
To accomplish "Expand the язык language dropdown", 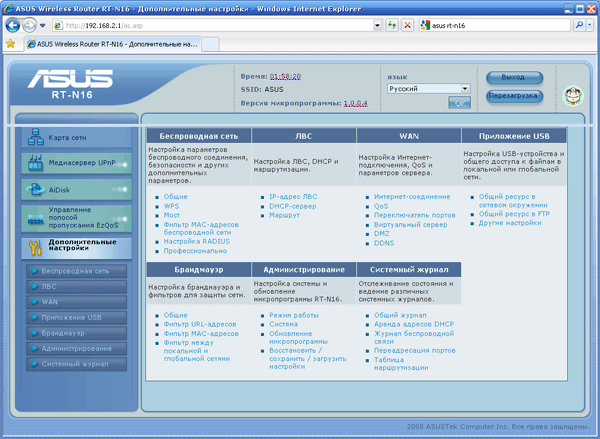I will coord(464,88).
